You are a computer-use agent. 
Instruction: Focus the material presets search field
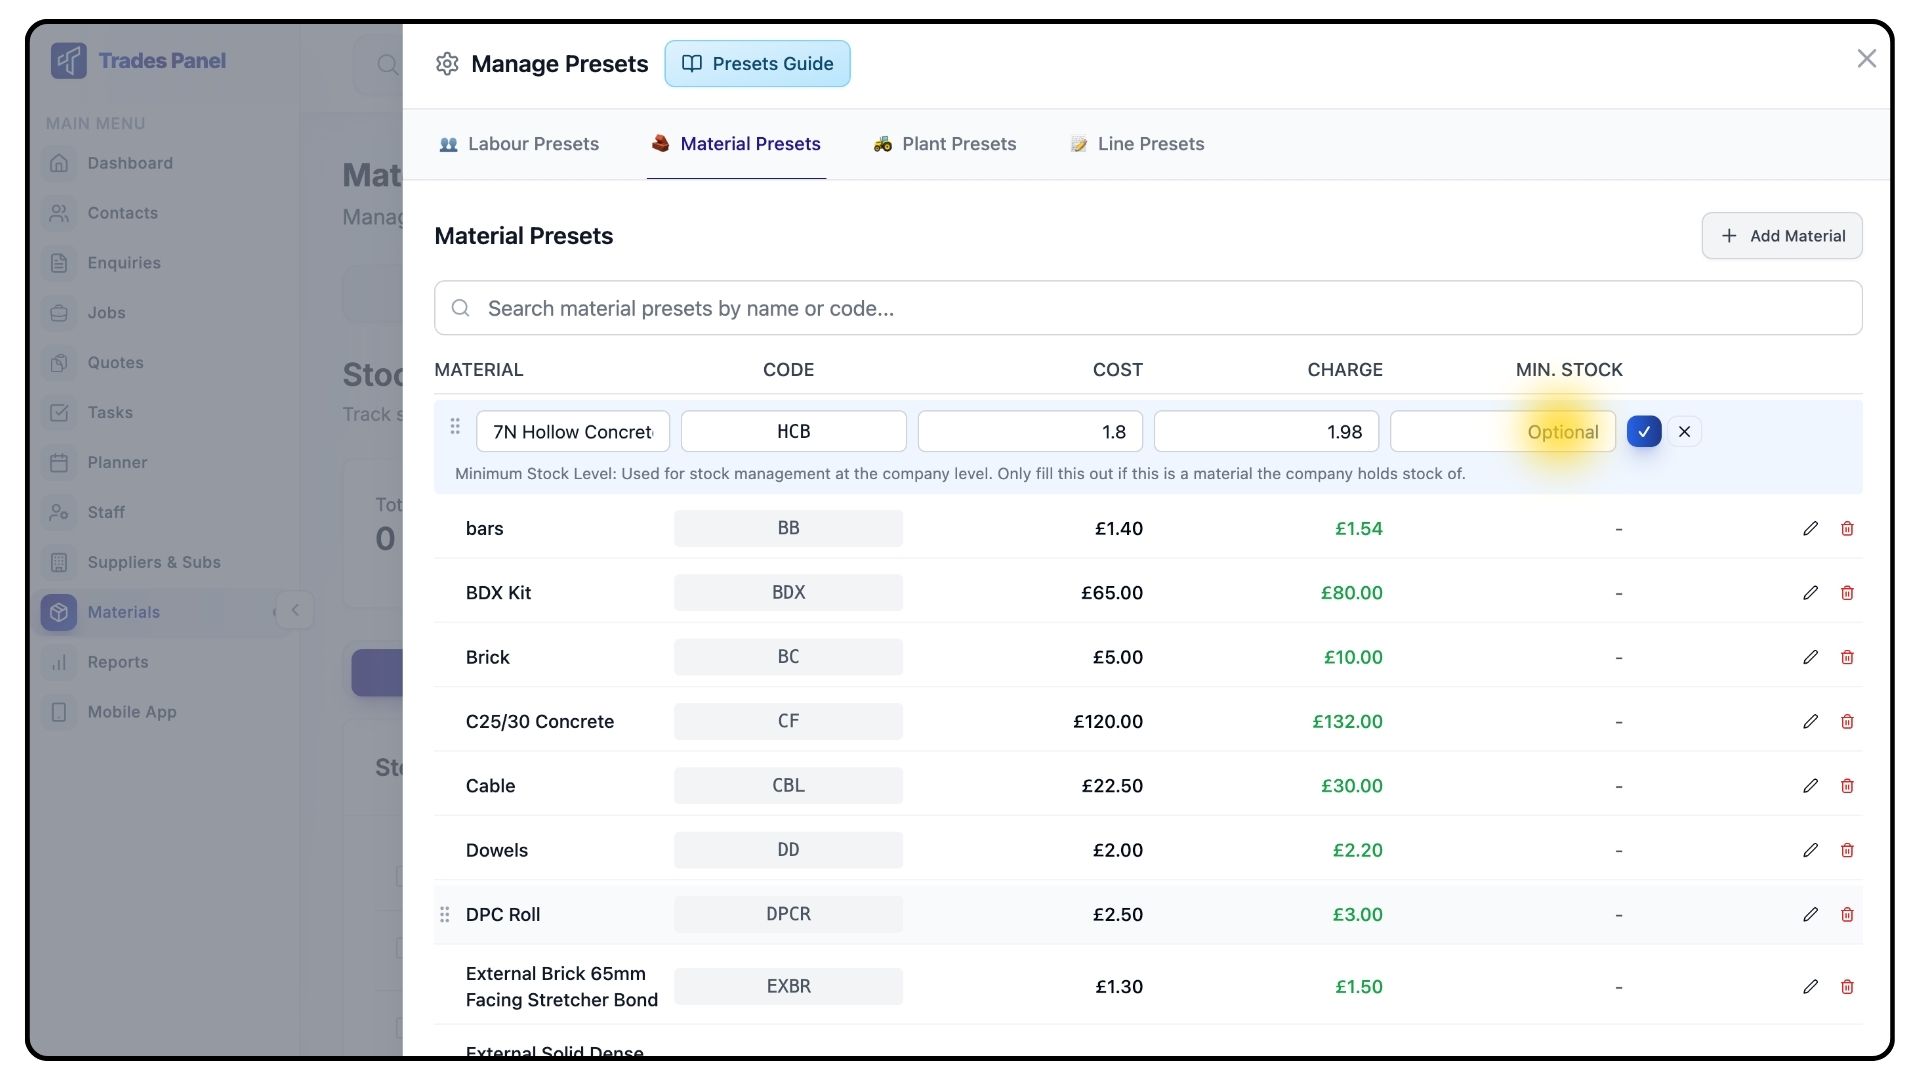[x=1148, y=308]
